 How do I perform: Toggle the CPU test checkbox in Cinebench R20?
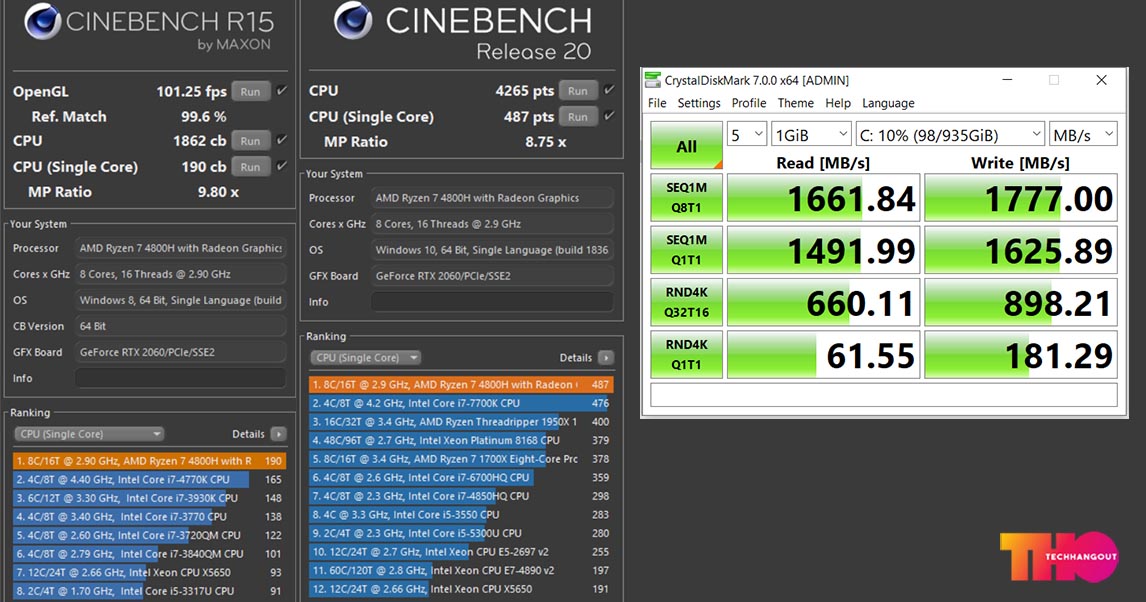tap(609, 91)
